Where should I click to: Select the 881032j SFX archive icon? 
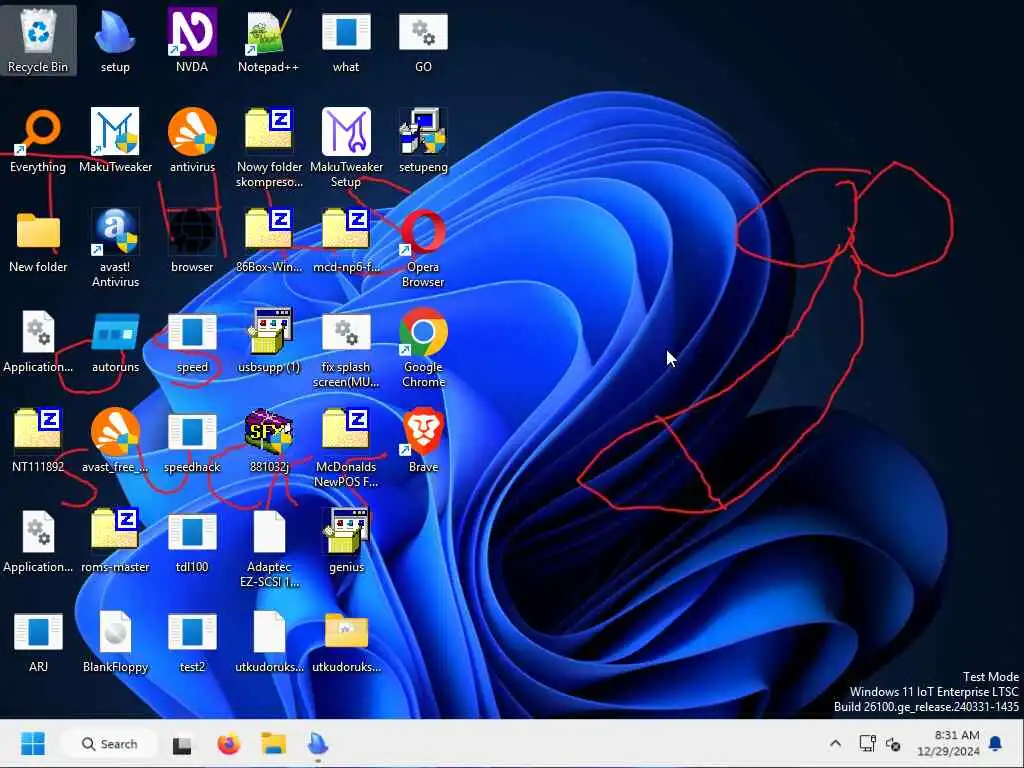tap(268, 441)
